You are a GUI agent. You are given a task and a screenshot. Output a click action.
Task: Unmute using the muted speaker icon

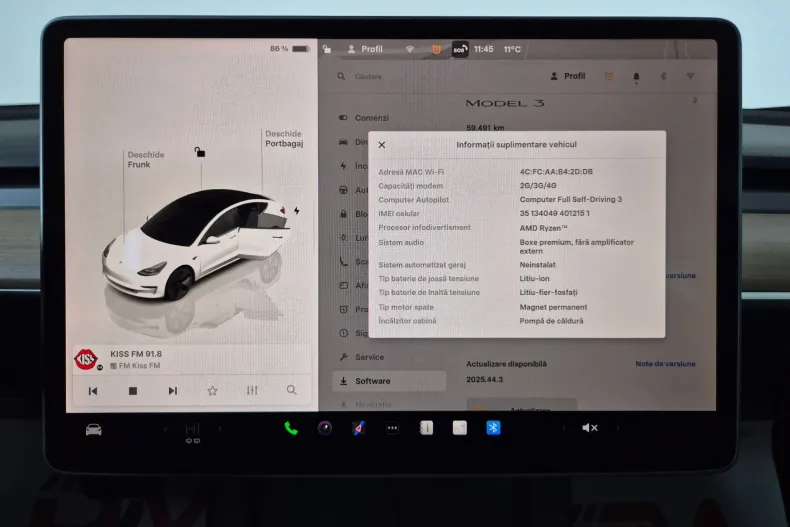(590, 428)
